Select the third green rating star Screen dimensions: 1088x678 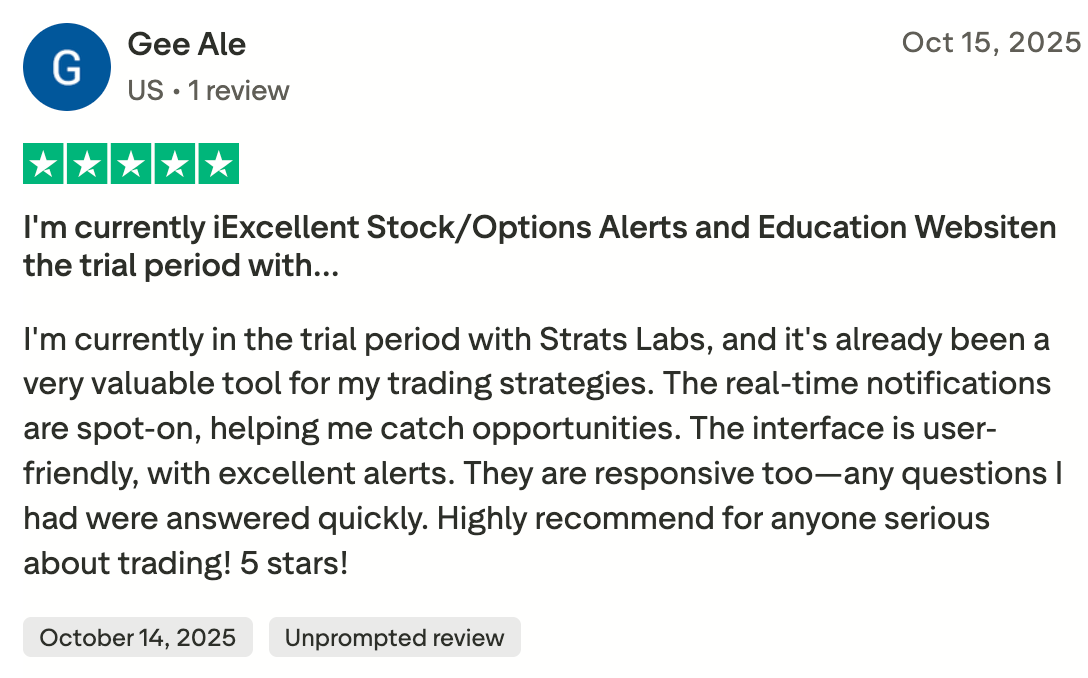click(131, 164)
